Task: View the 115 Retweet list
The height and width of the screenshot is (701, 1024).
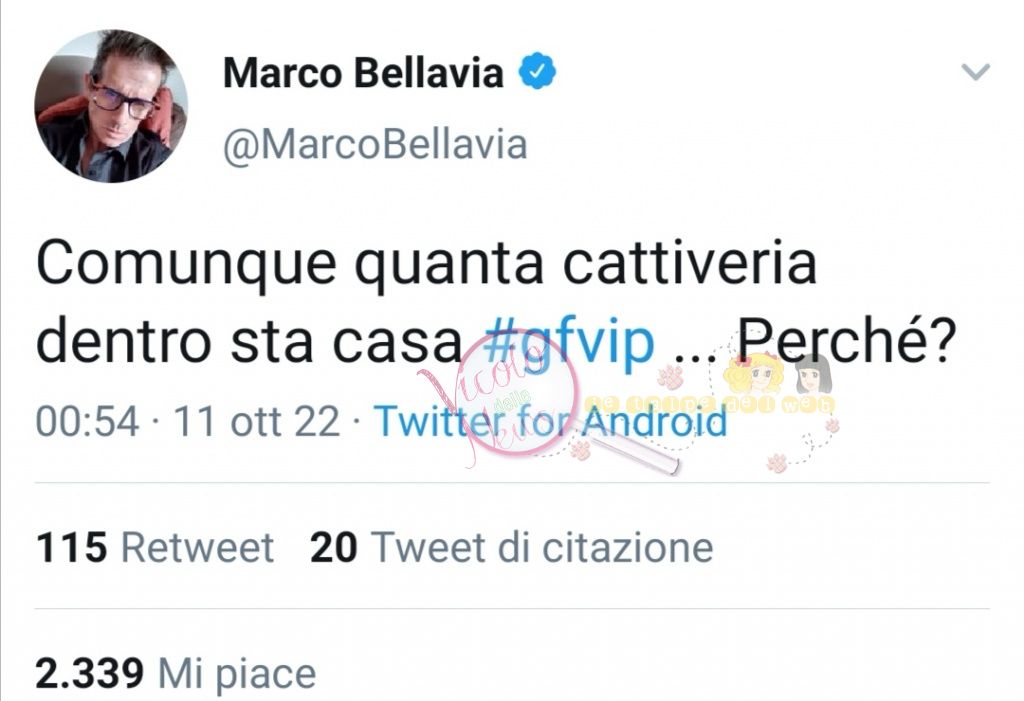Action: click(155, 547)
